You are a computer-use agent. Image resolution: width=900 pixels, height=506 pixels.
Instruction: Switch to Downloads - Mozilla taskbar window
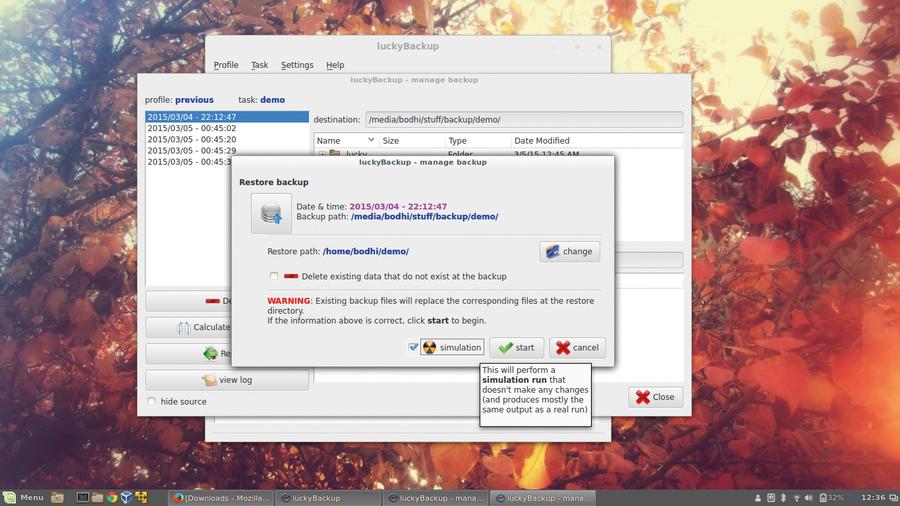tap(222, 498)
